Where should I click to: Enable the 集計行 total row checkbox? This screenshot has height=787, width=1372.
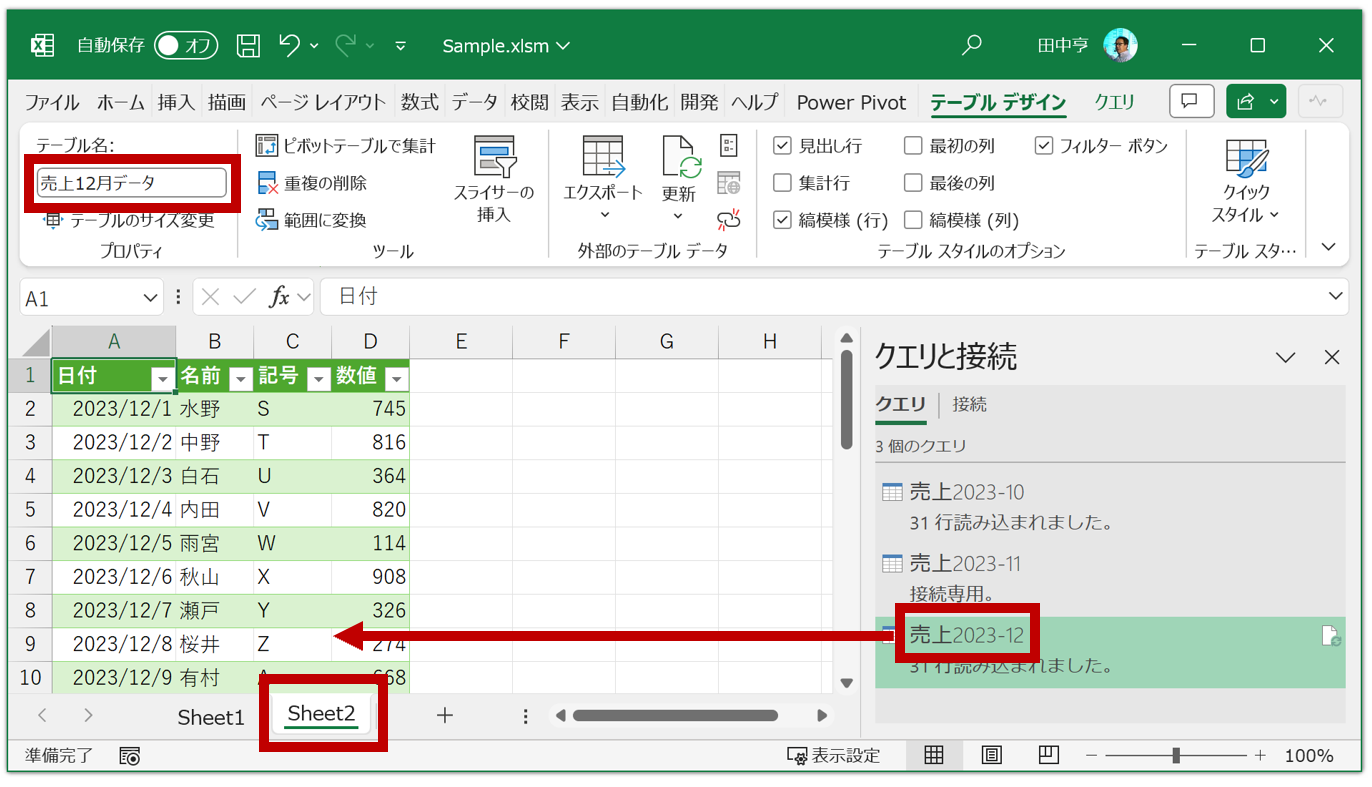click(x=783, y=183)
